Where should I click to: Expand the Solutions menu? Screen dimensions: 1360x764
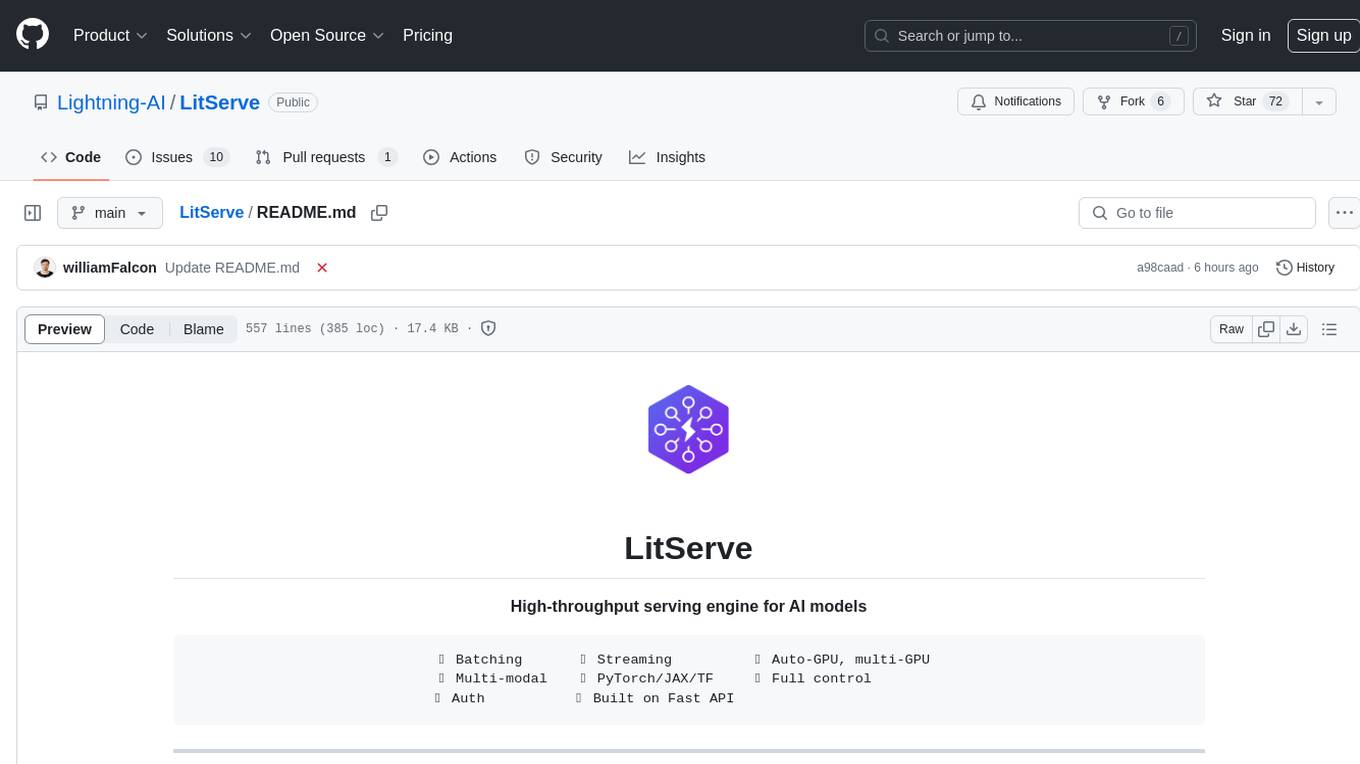(x=209, y=35)
